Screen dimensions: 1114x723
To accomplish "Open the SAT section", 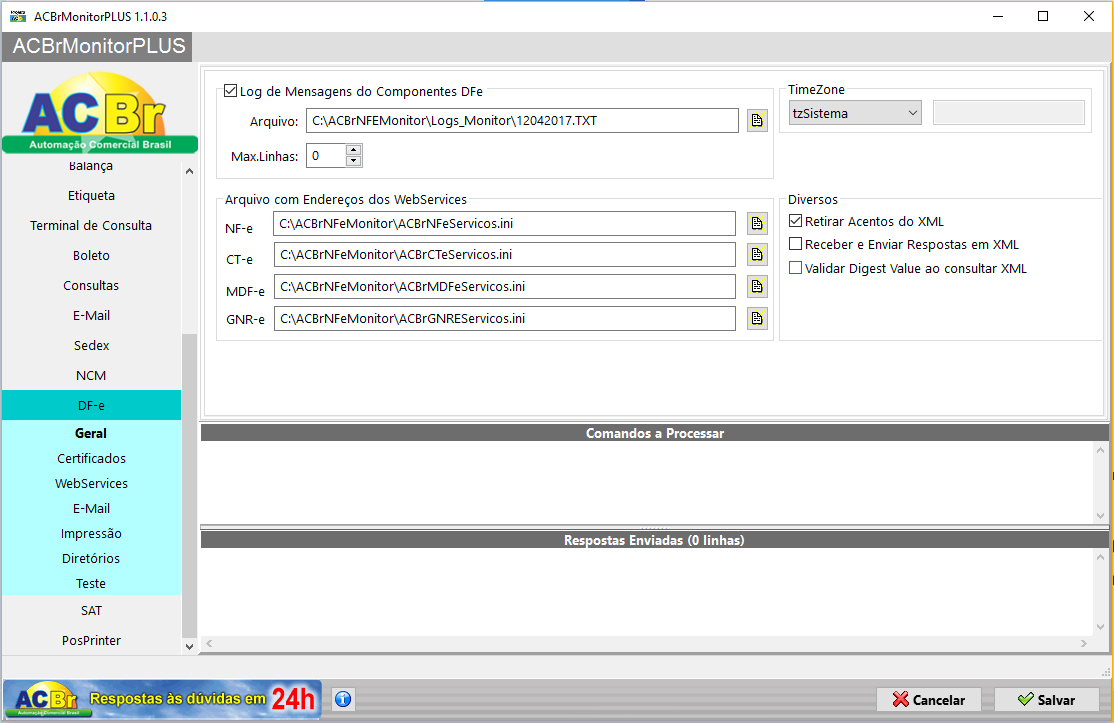I will 91,611.
